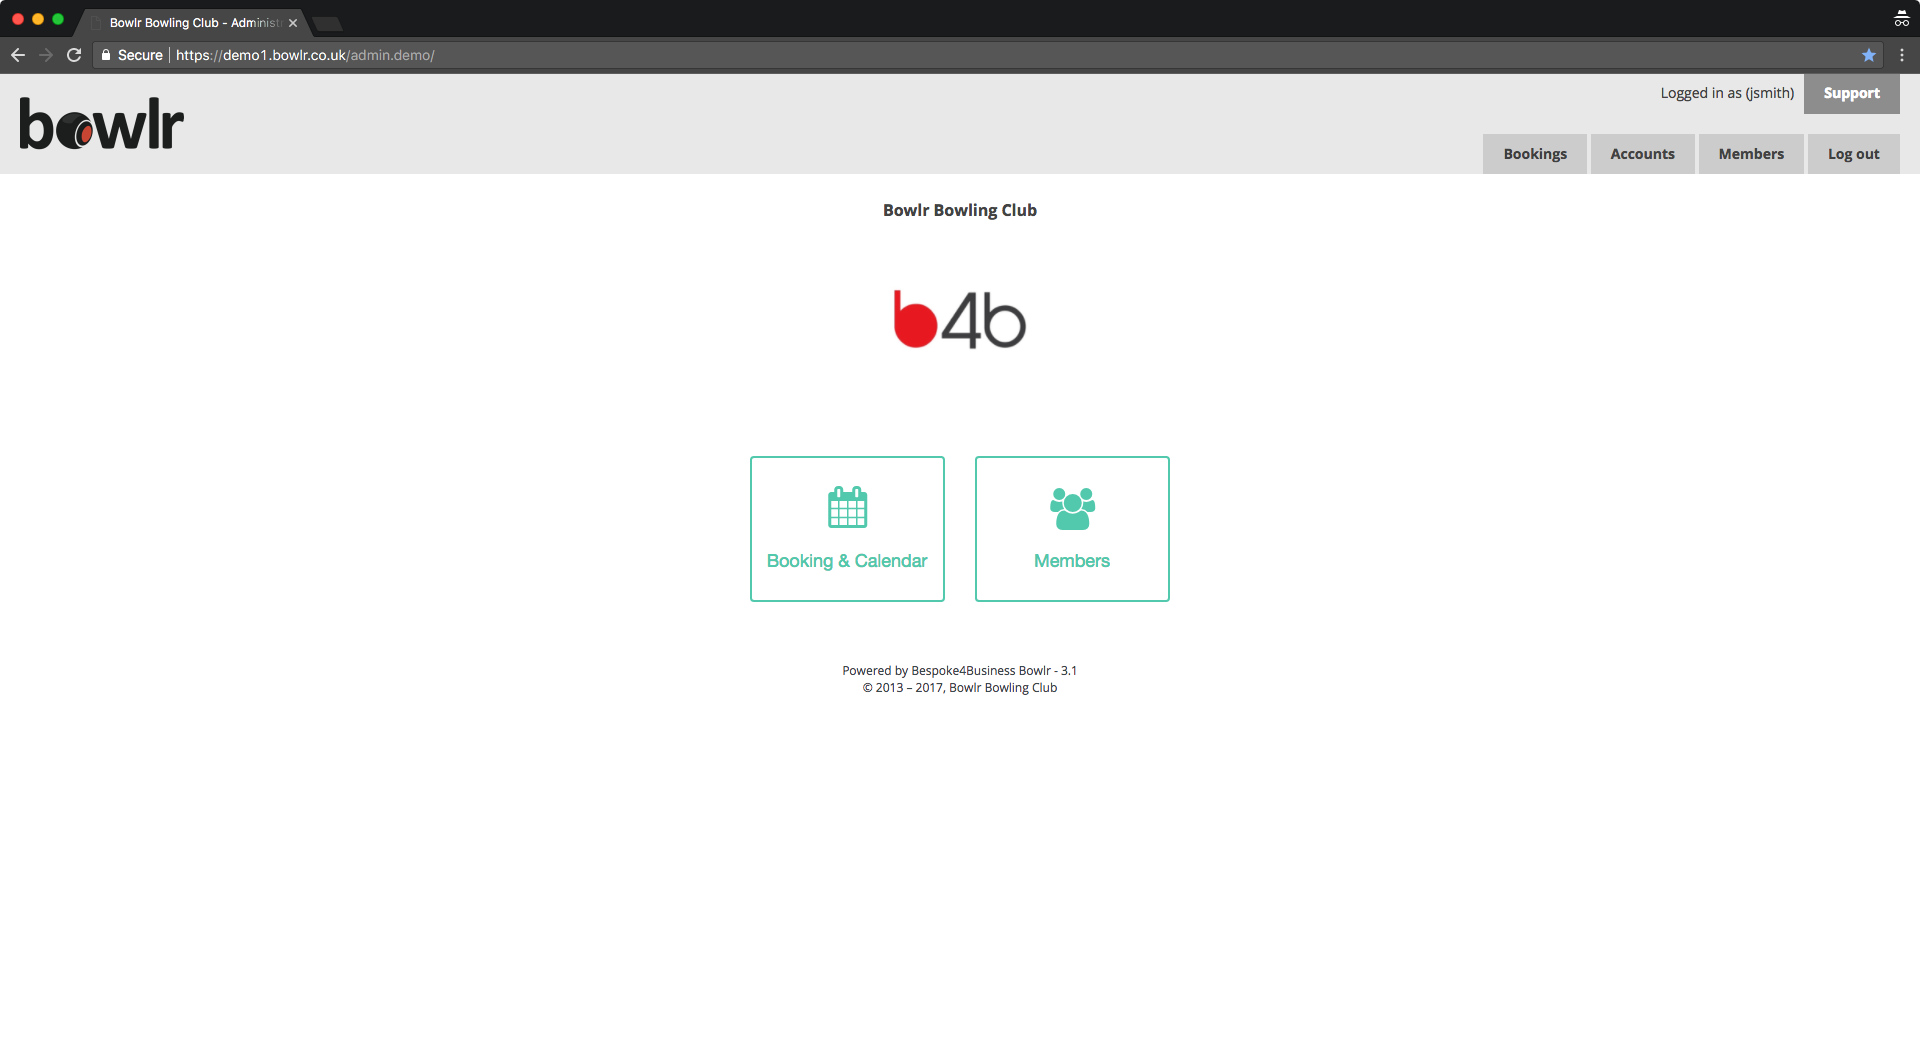Click the b4b logo image
This screenshot has width=1920, height=1057.
click(960, 320)
